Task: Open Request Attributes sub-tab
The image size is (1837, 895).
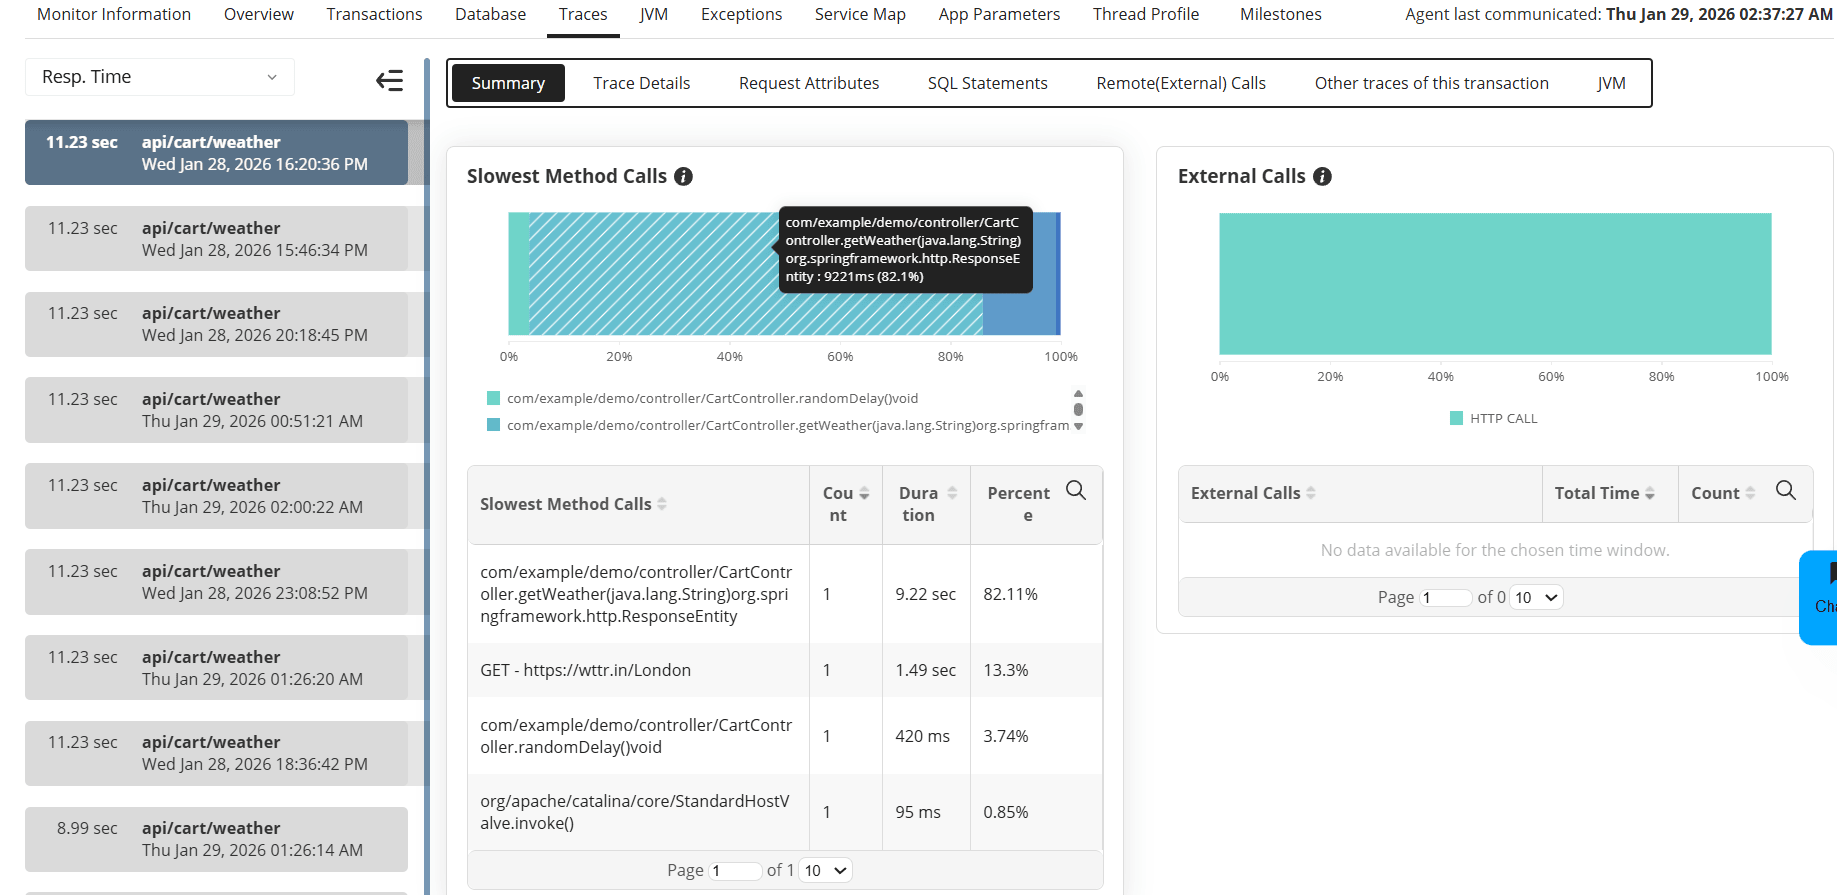Action: [809, 83]
